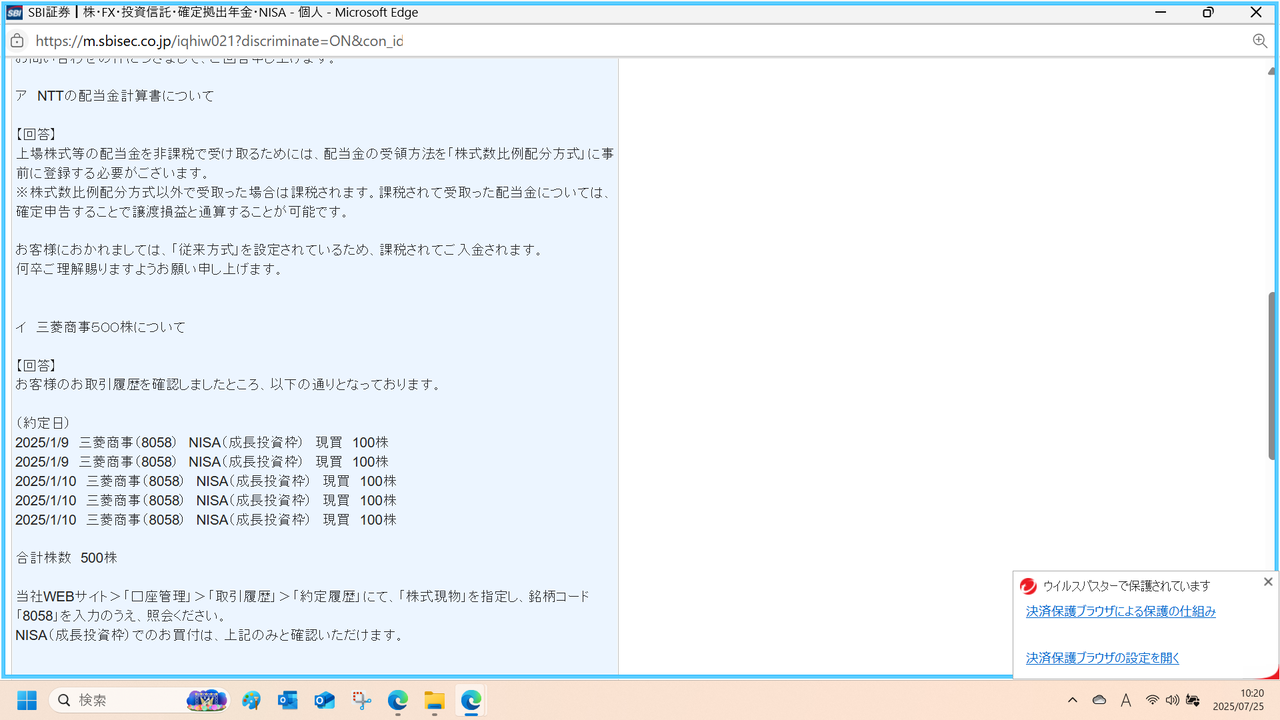The image size is (1280, 720).
Task: Click the IME input mode A indicator
Action: coord(1126,700)
